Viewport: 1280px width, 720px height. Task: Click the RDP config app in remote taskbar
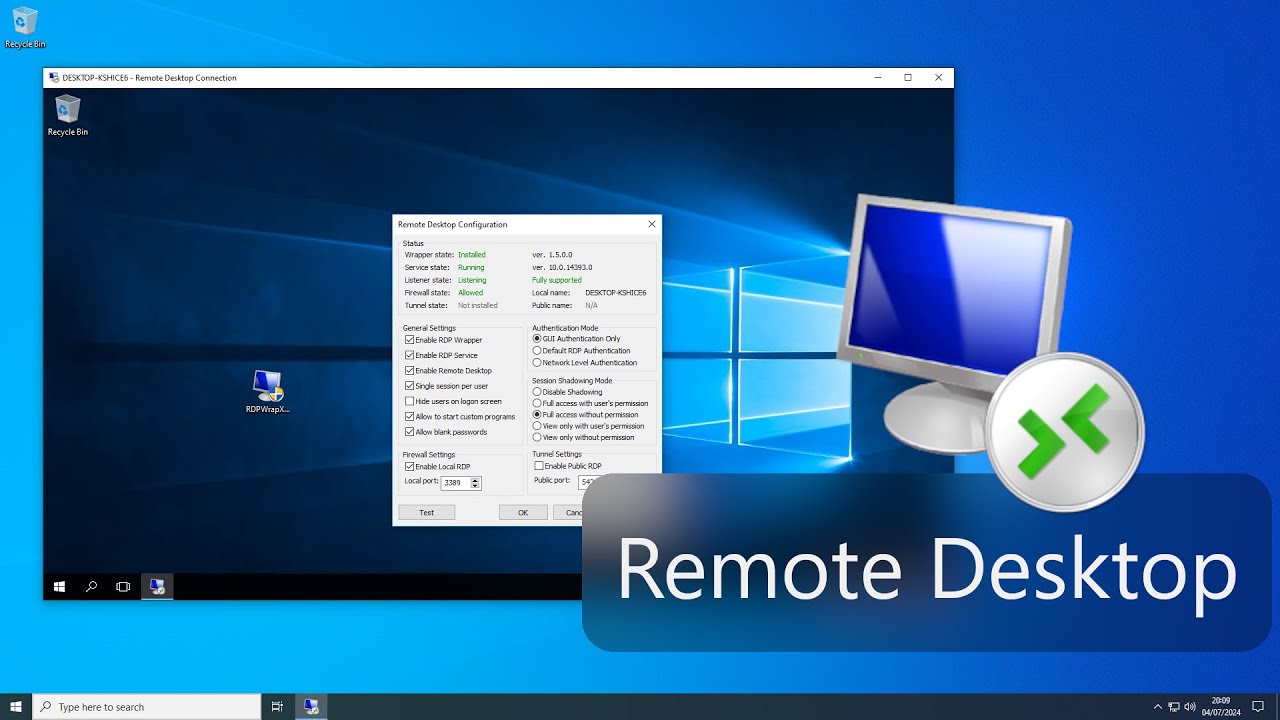tap(157, 587)
